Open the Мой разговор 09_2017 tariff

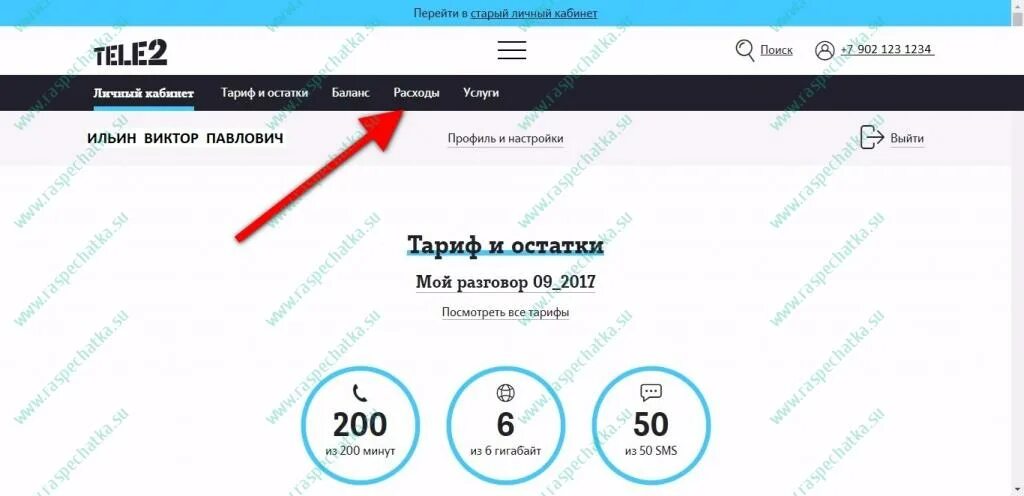(x=505, y=283)
